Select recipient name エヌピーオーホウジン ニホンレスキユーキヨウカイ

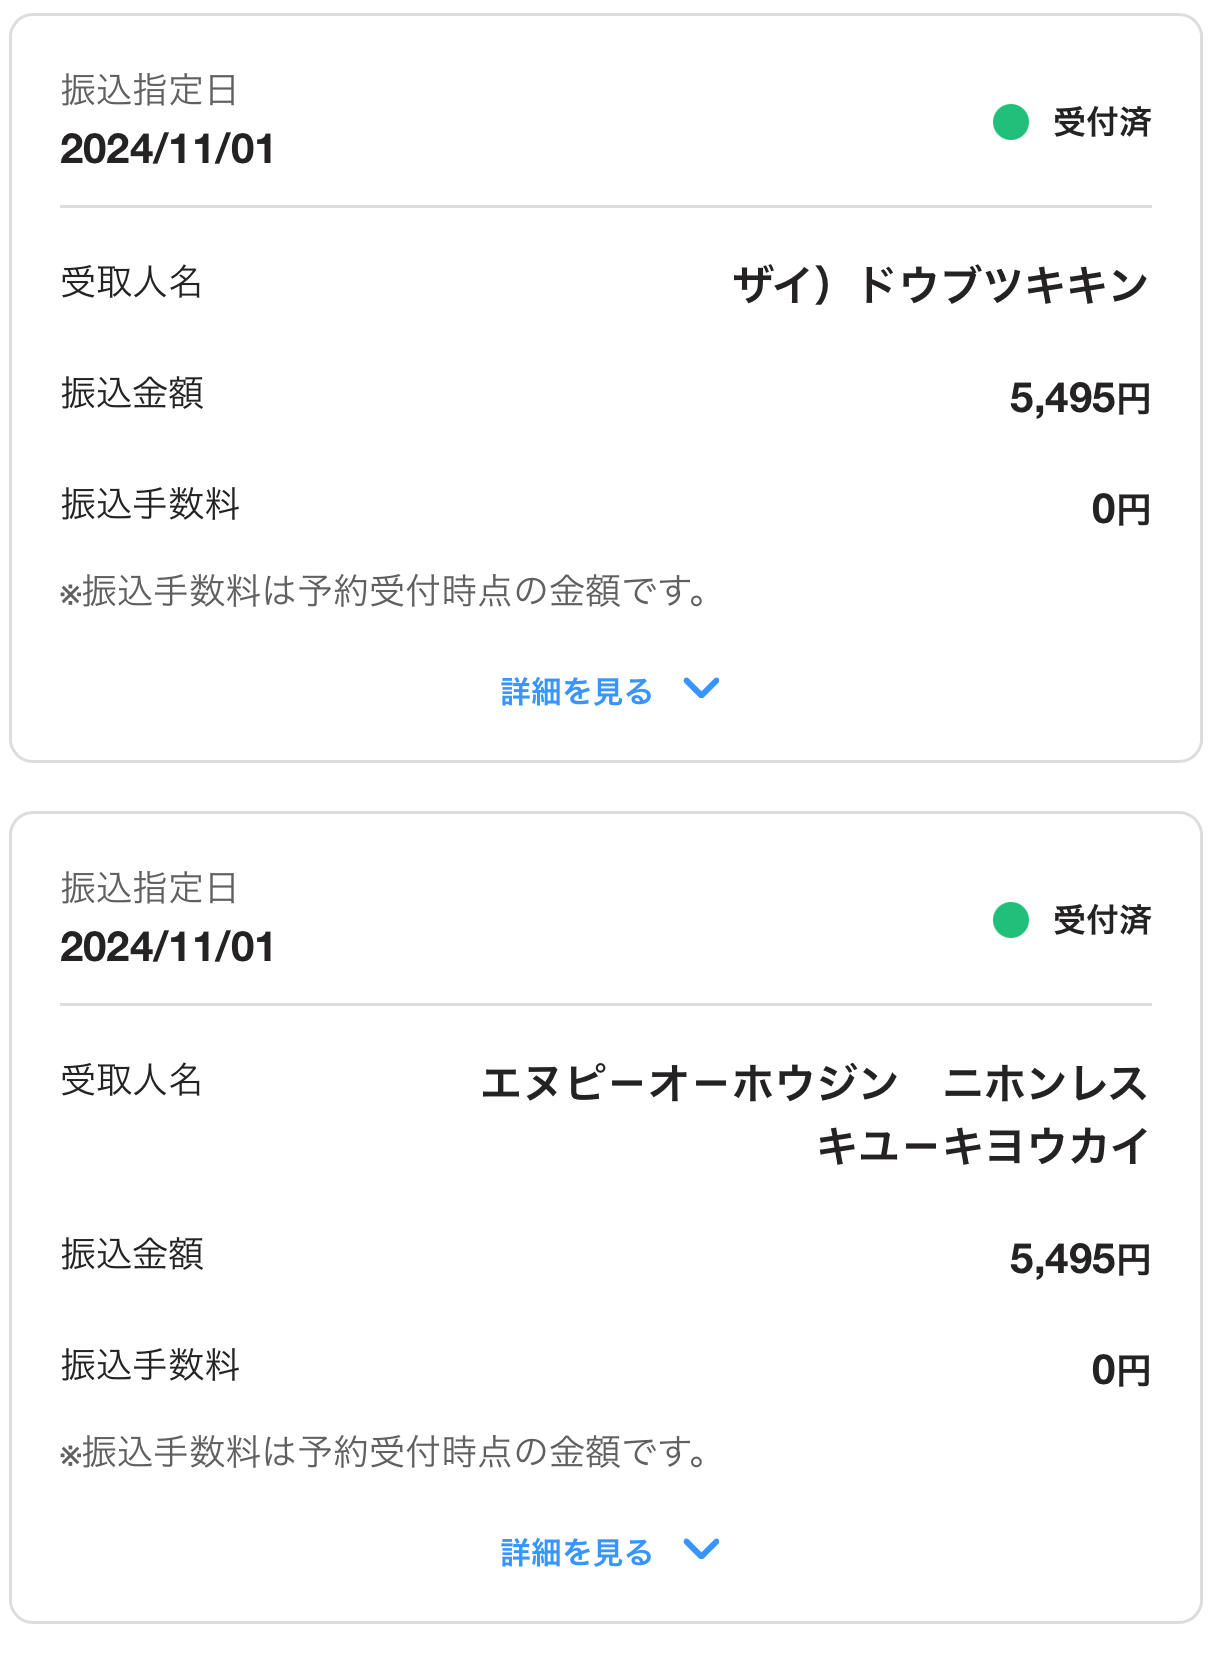(814, 1114)
